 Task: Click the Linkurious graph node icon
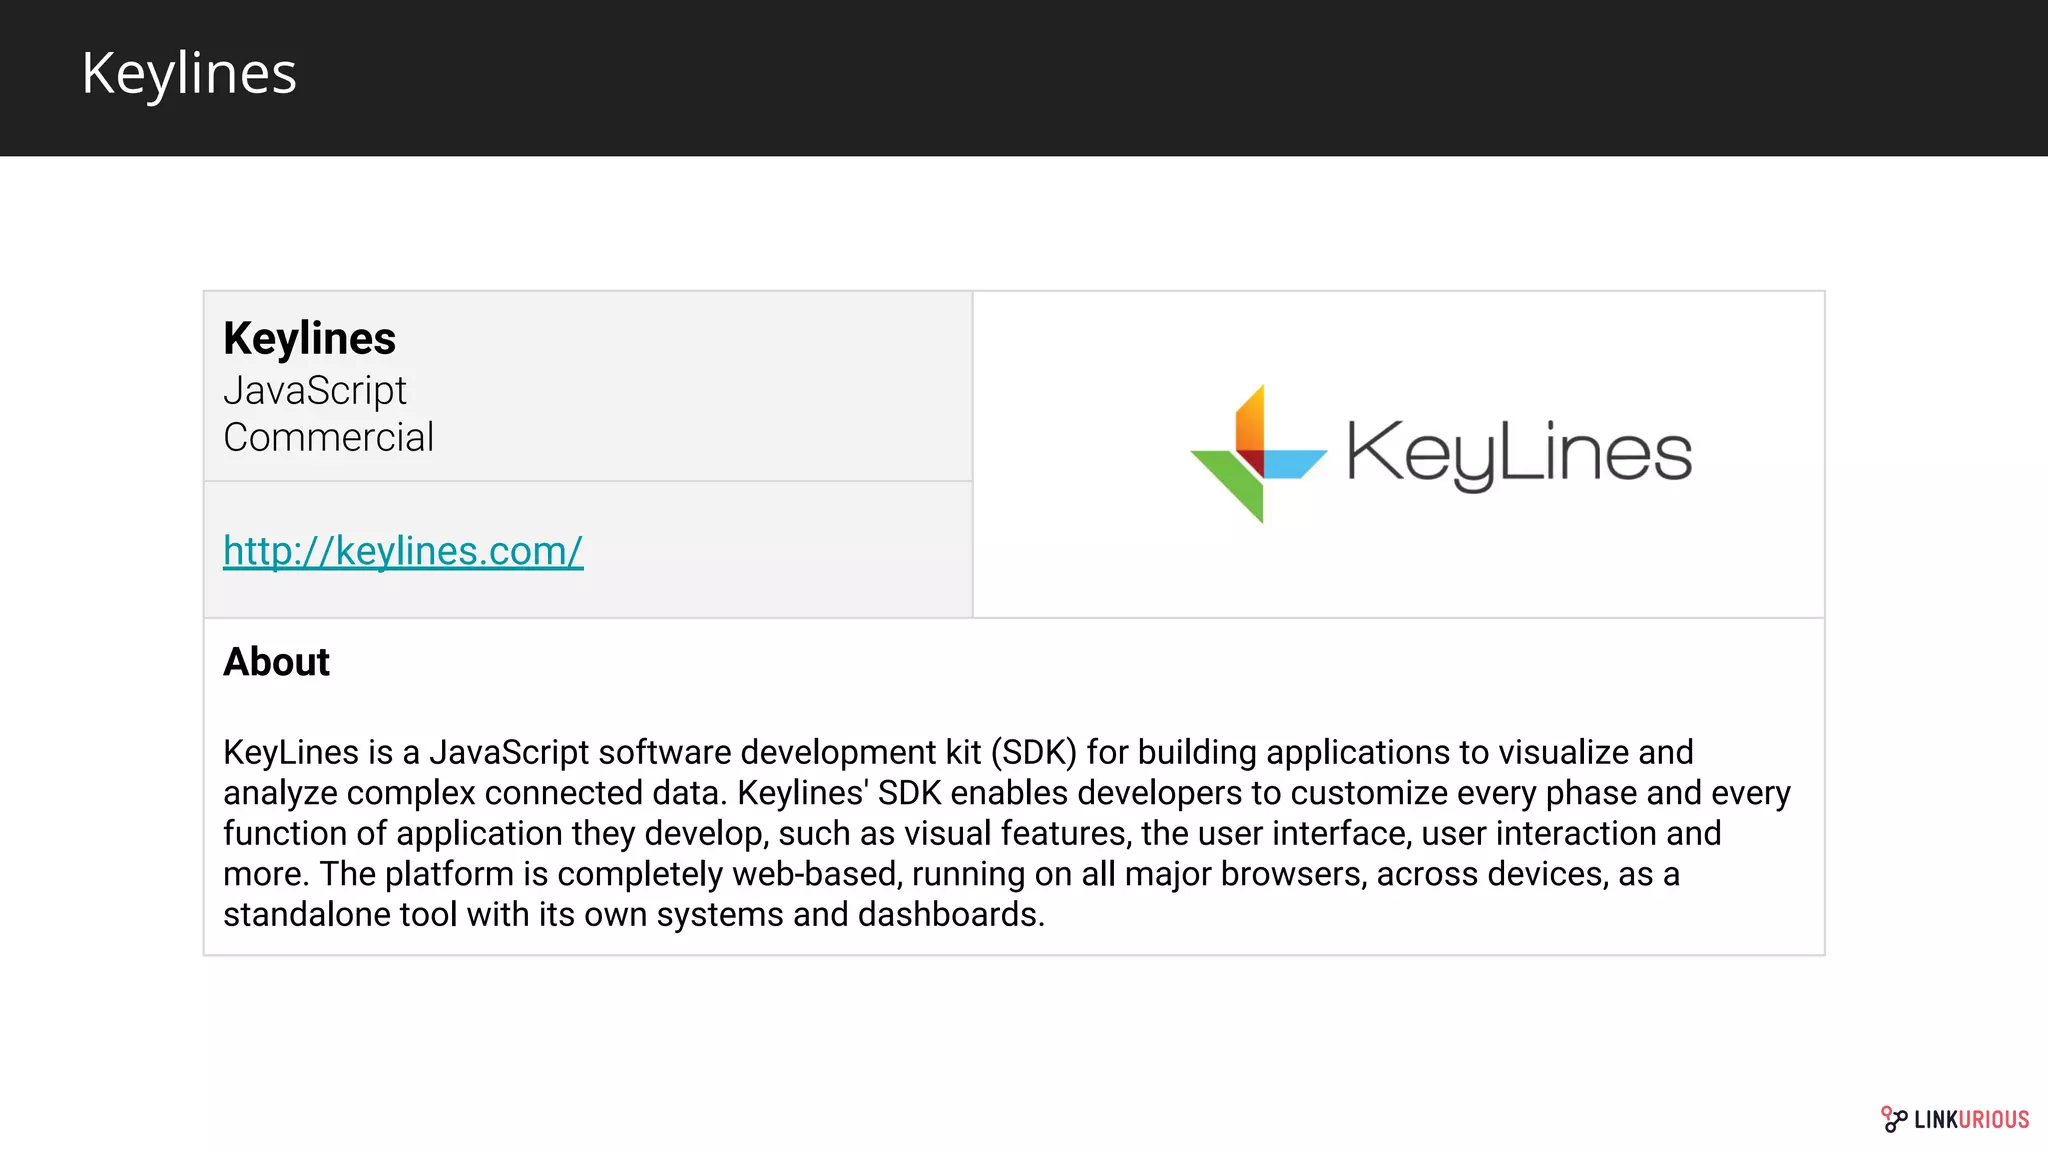coord(1893,1119)
